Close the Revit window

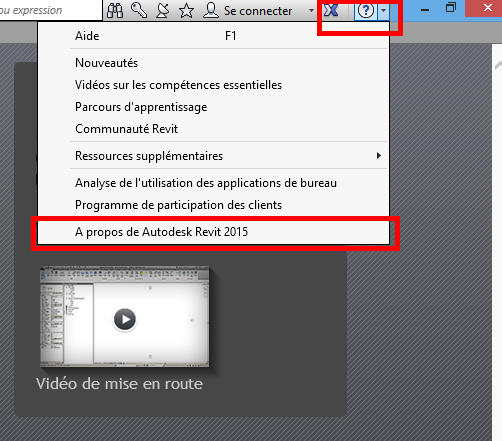pyautogui.click(x=488, y=8)
